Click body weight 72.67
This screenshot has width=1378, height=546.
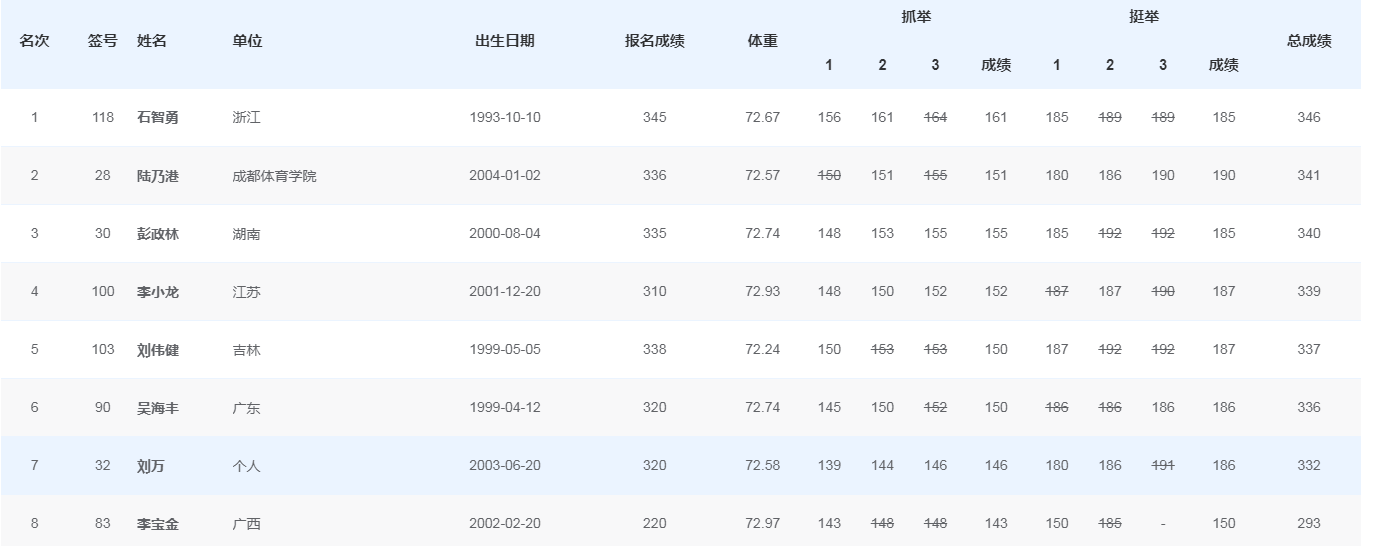point(763,117)
